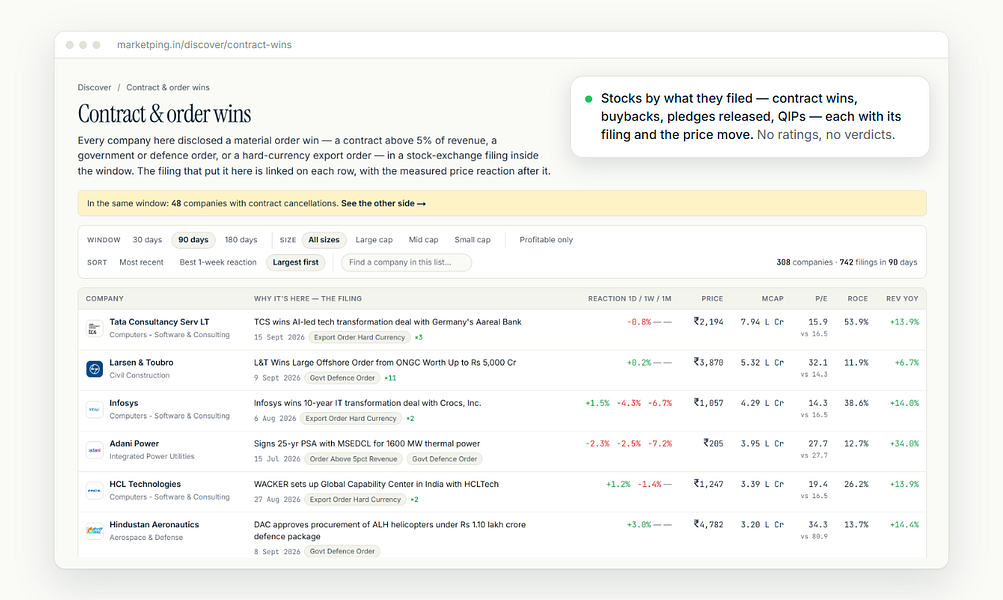
Task: Click the HCL Technologies logo icon
Action: 94,491
